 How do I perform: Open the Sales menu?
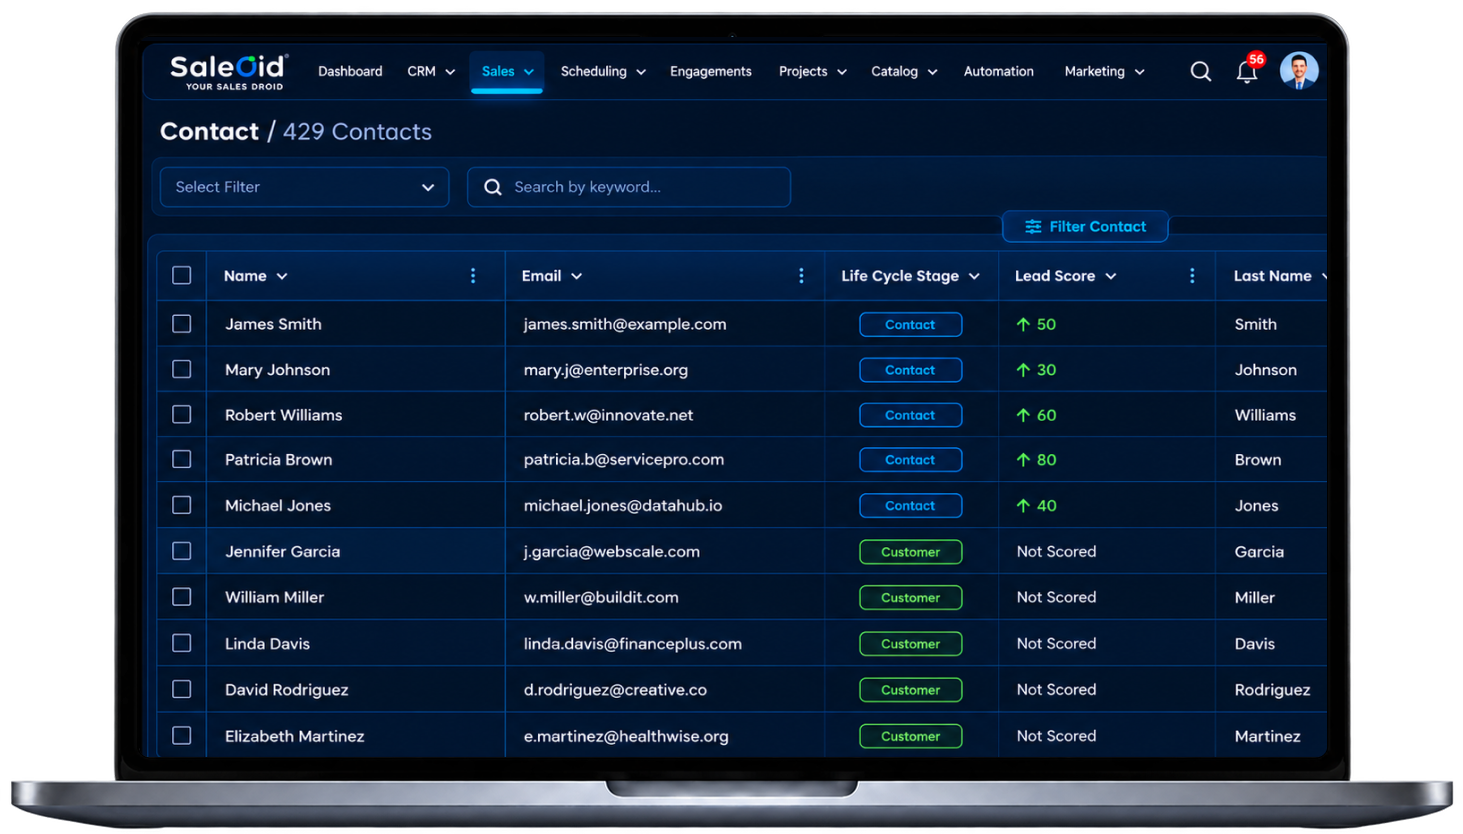click(507, 72)
